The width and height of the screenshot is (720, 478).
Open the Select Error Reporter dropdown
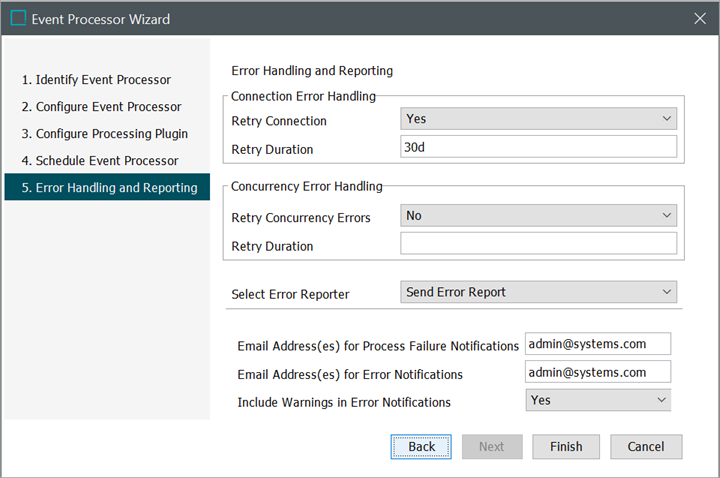(537, 292)
